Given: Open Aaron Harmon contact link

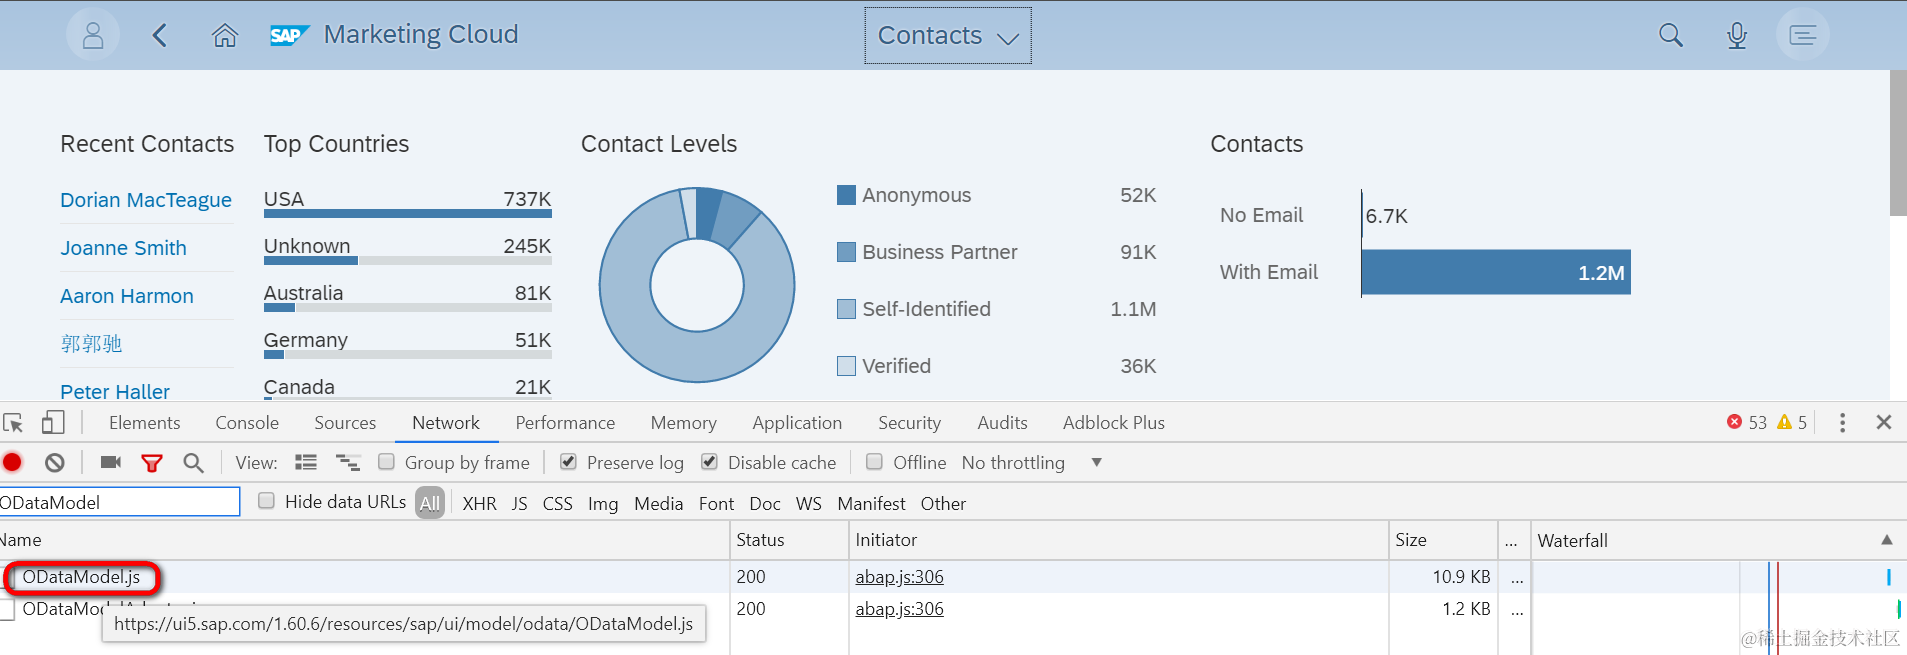Looking at the screenshot, I should click(127, 296).
